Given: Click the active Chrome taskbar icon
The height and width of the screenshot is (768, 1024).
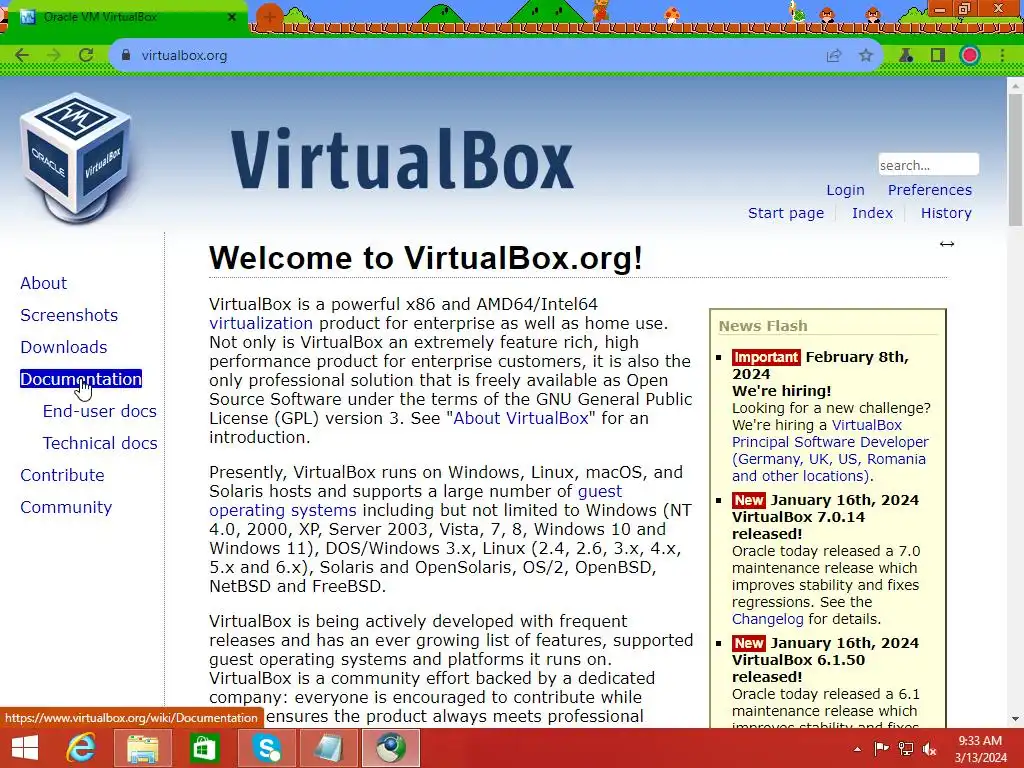Looking at the screenshot, I should (391, 748).
